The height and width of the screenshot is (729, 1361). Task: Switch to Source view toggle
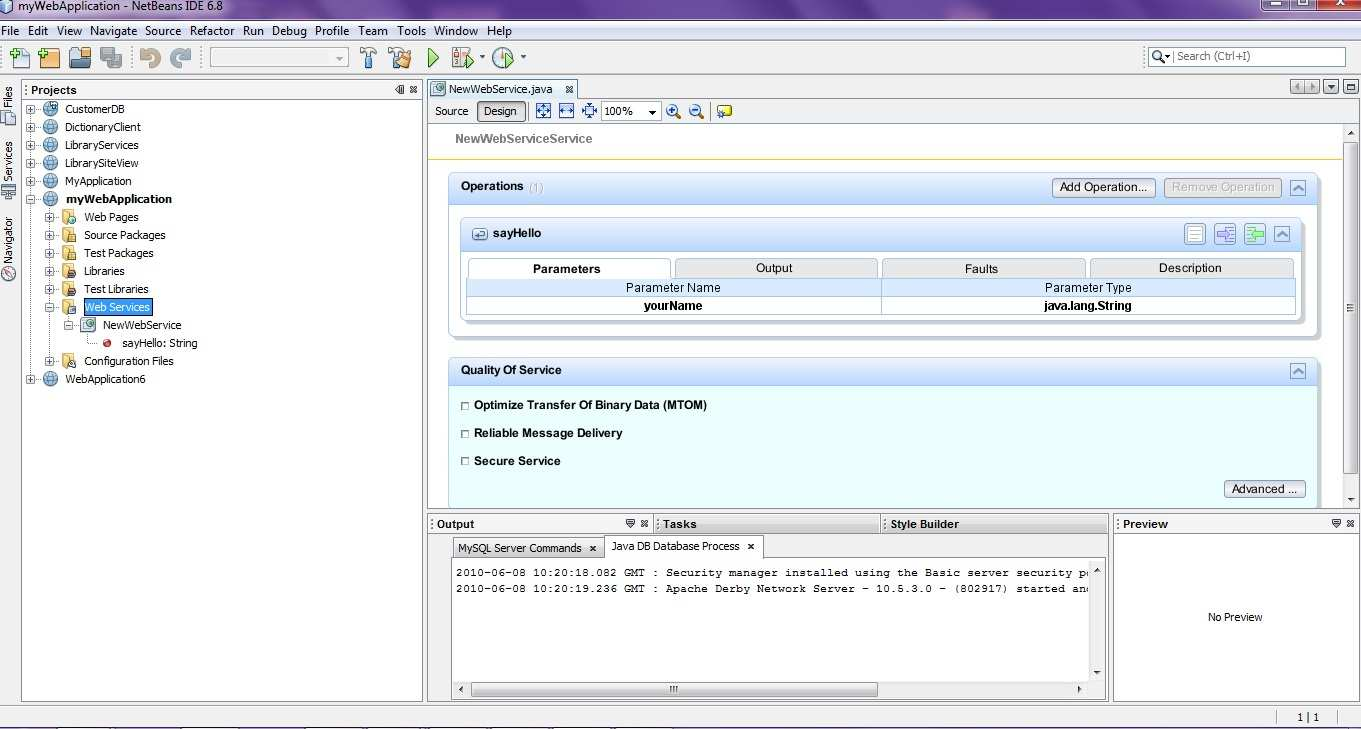click(452, 111)
